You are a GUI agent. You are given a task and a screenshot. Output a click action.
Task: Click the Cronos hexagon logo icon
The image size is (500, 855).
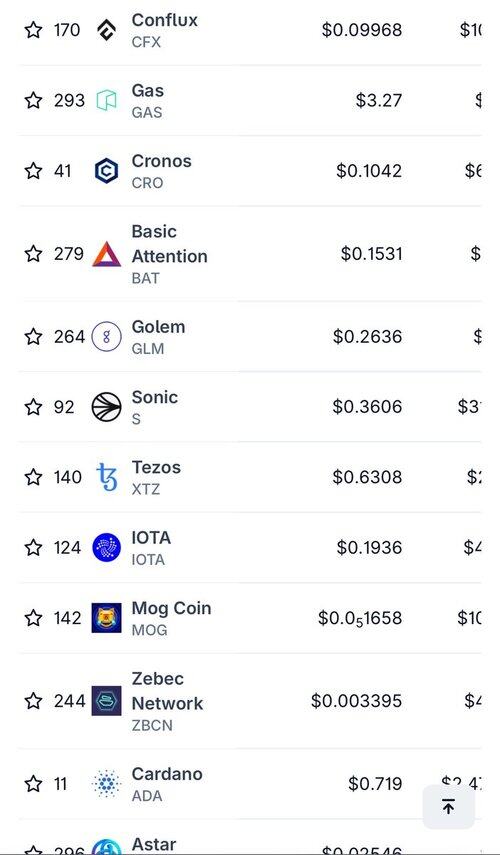click(106, 171)
